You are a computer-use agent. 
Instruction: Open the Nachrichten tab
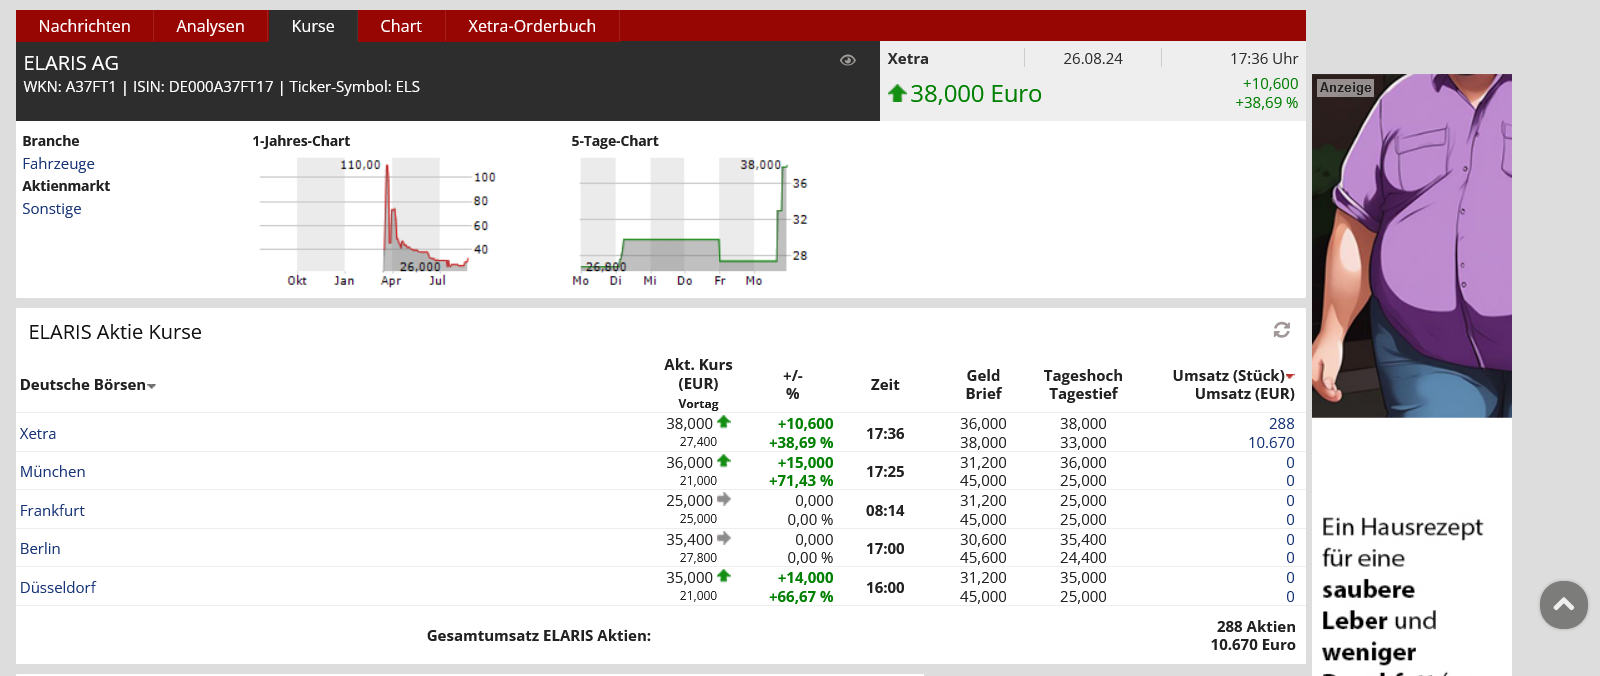pyautogui.click(x=84, y=26)
